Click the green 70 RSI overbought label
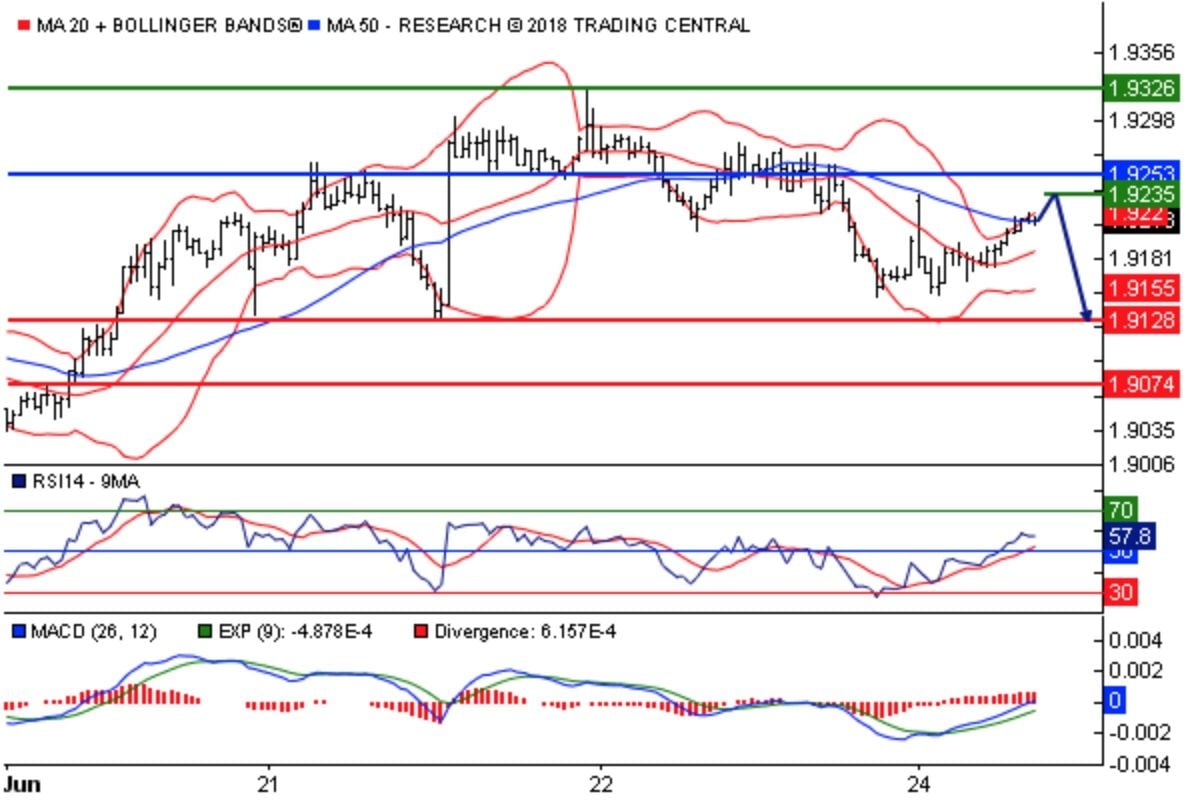 [1119, 510]
